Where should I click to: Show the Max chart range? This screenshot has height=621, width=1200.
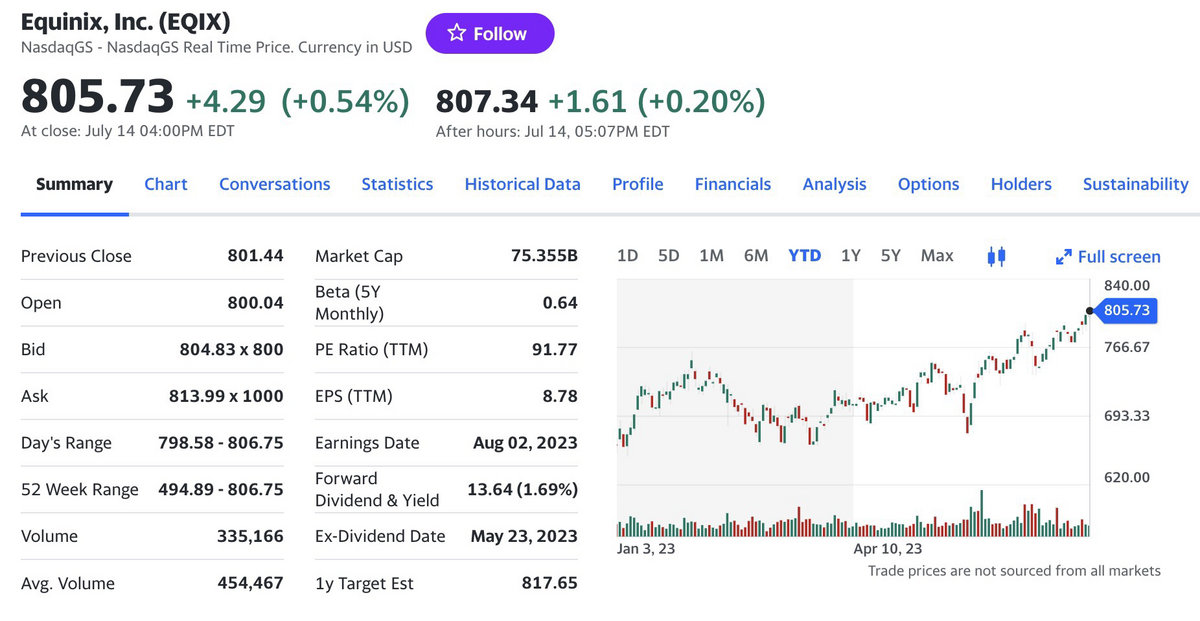(x=937, y=255)
